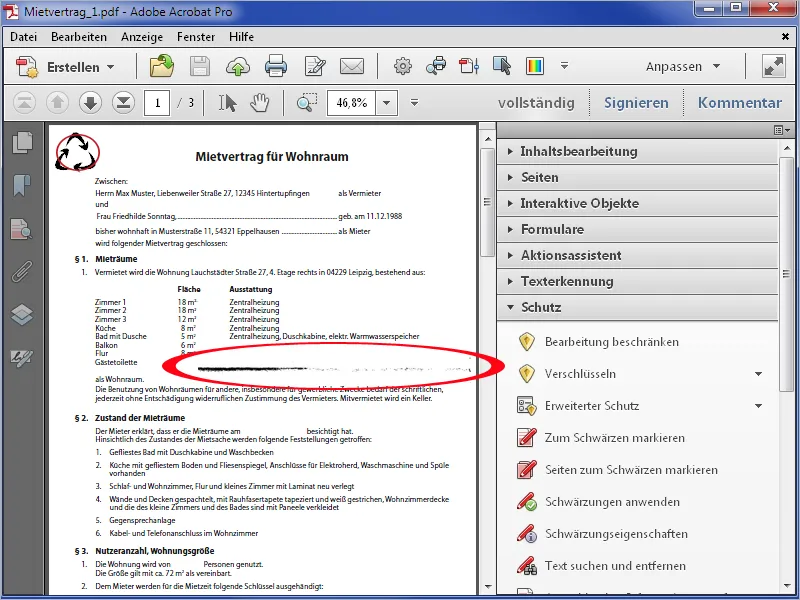Click the select object cursor toolbar icon
800x600 pixels.
click(x=502, y=66)
